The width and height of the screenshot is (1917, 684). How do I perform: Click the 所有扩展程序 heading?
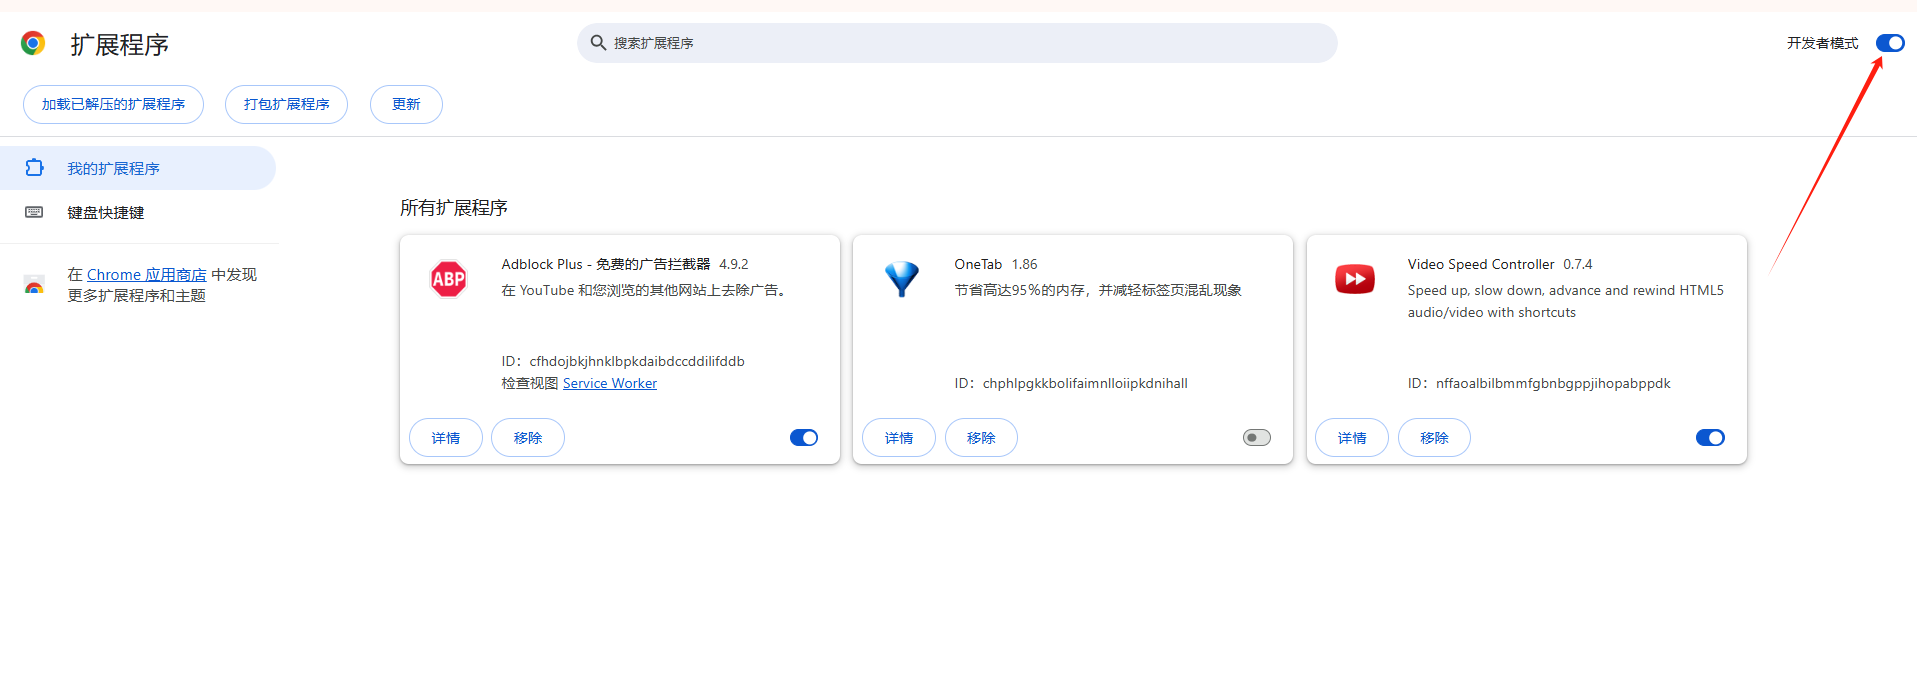pos(454,208)
